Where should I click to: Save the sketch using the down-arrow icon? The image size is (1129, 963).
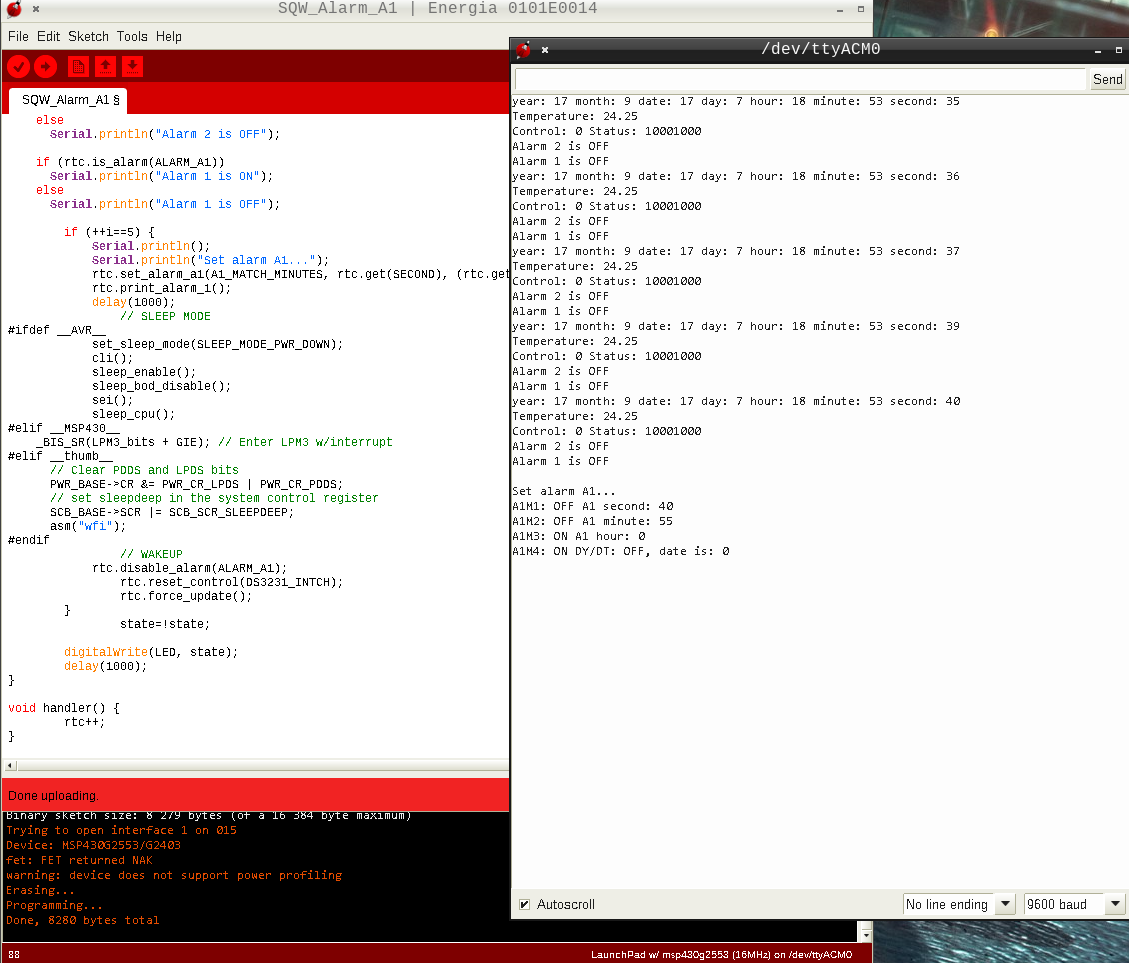click(134, 66)
